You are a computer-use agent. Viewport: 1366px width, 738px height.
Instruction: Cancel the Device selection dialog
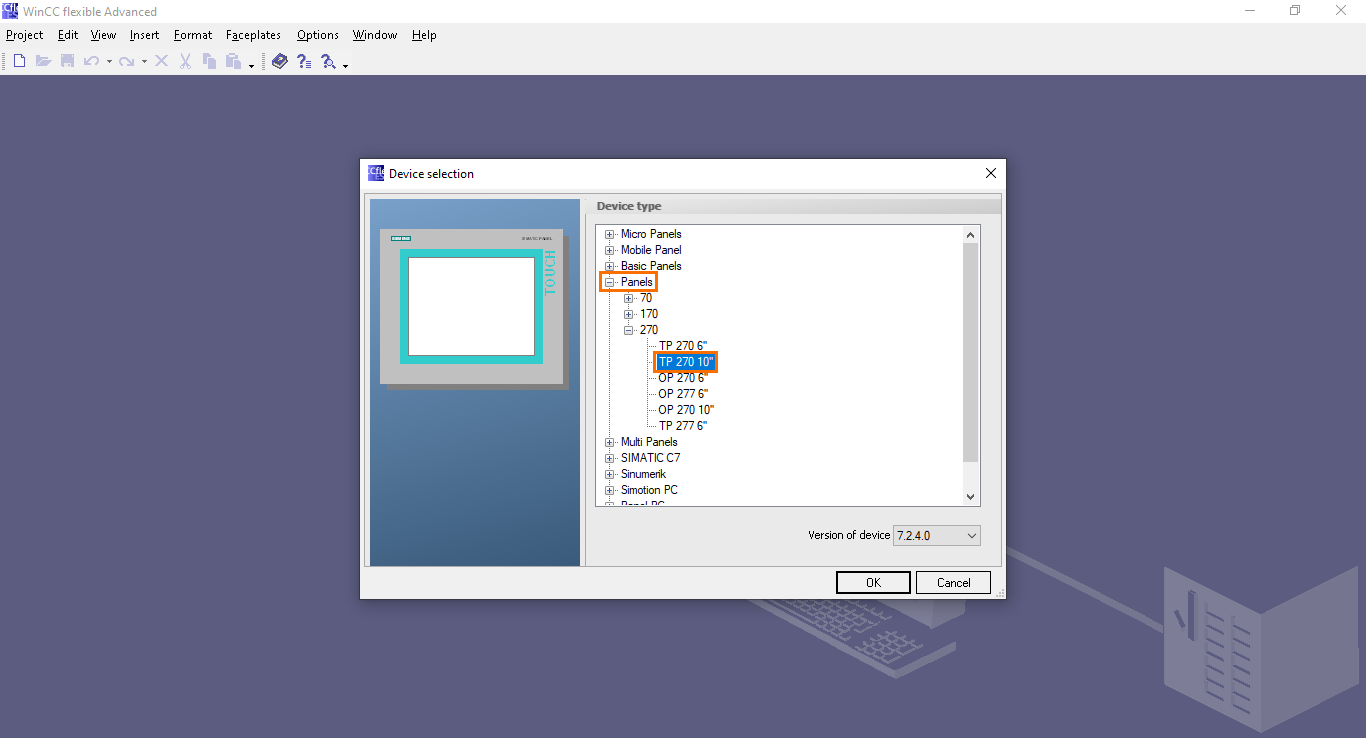954,583
